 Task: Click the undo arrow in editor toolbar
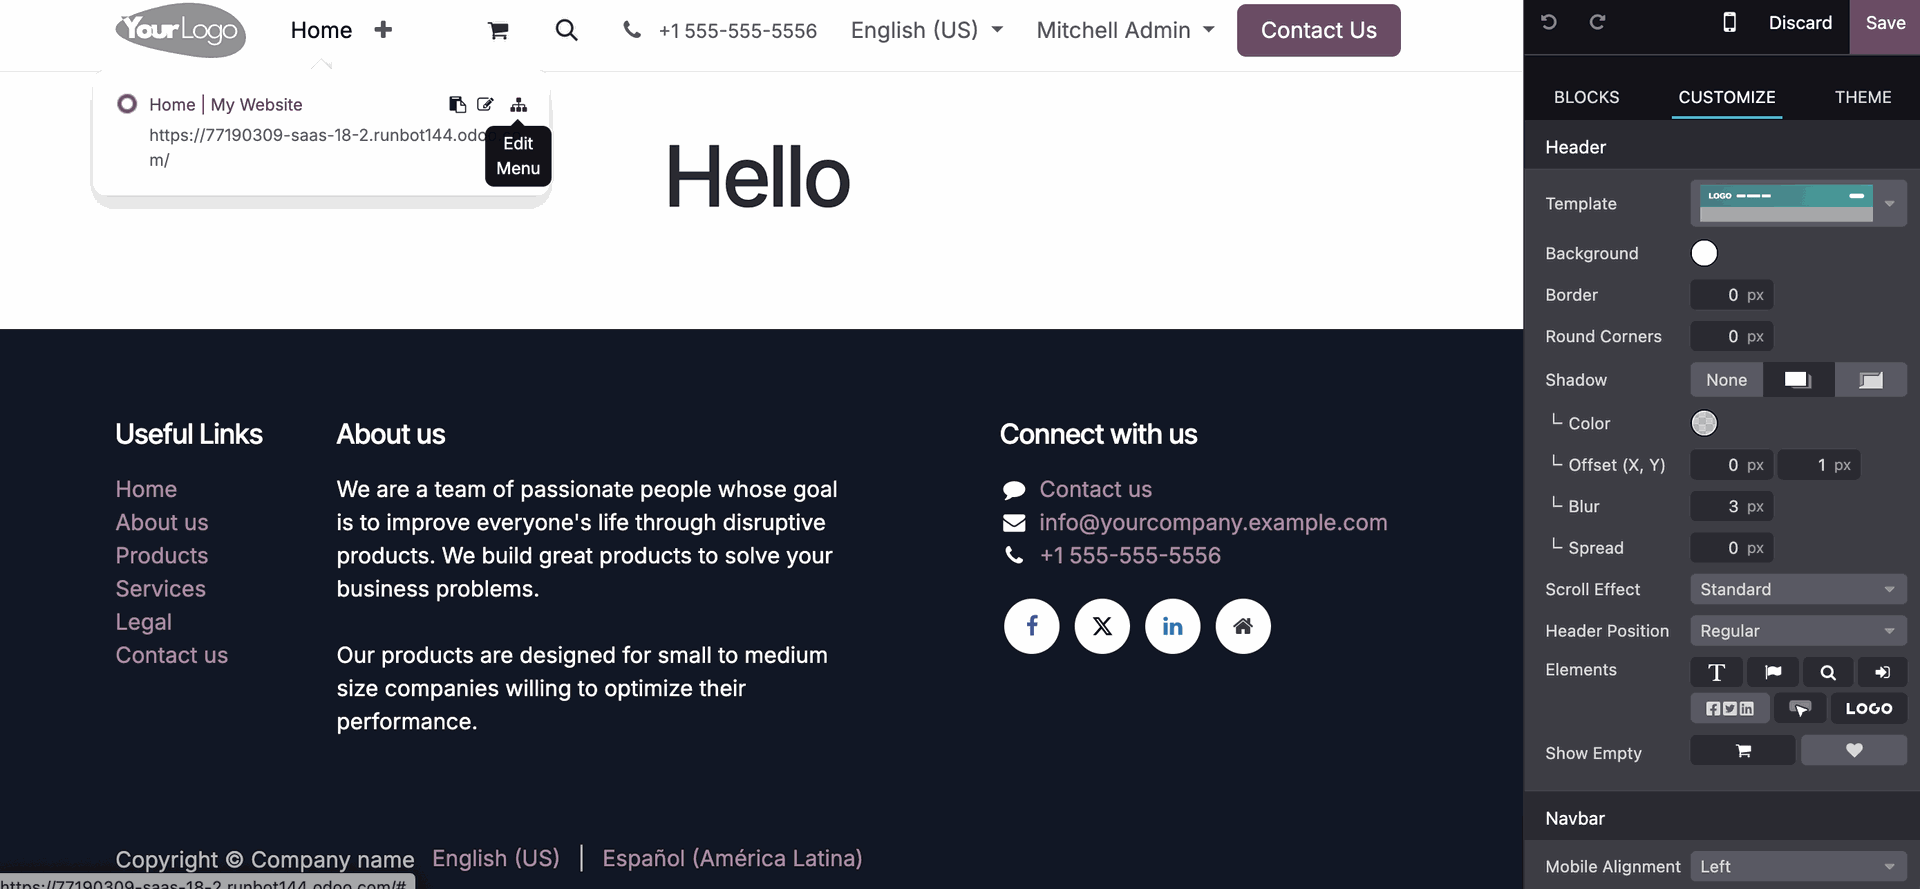pyautogui.click(x=1549, y=22)
